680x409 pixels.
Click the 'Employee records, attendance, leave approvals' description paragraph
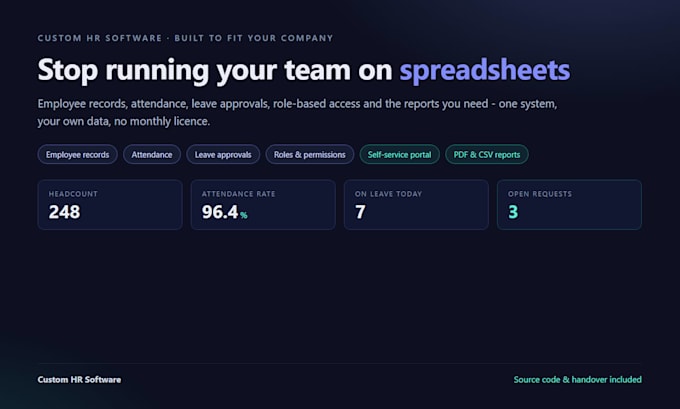(x=298, y=112)
